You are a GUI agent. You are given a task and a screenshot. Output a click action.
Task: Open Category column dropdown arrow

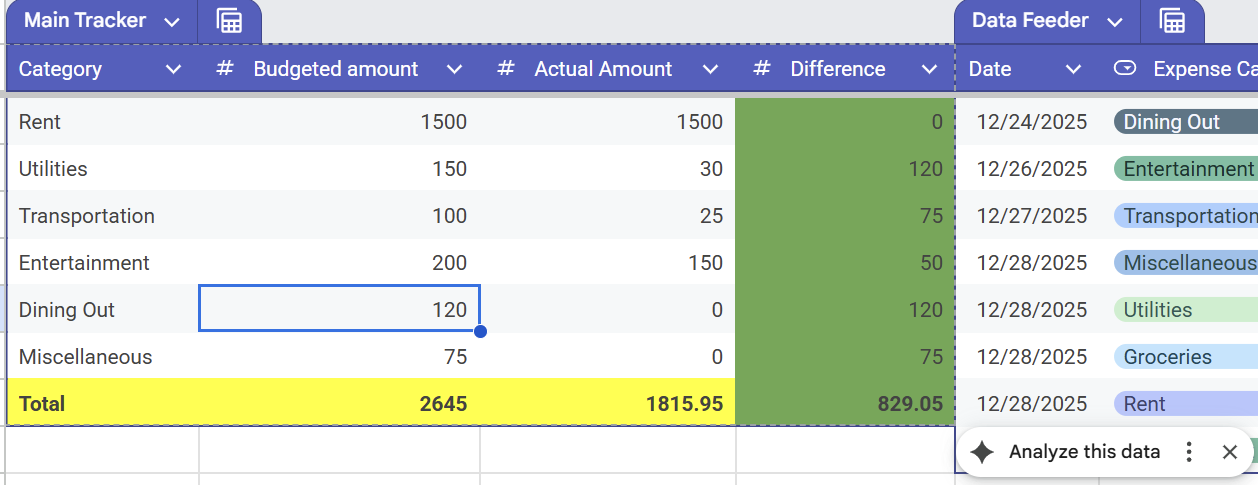coord(173,69)
